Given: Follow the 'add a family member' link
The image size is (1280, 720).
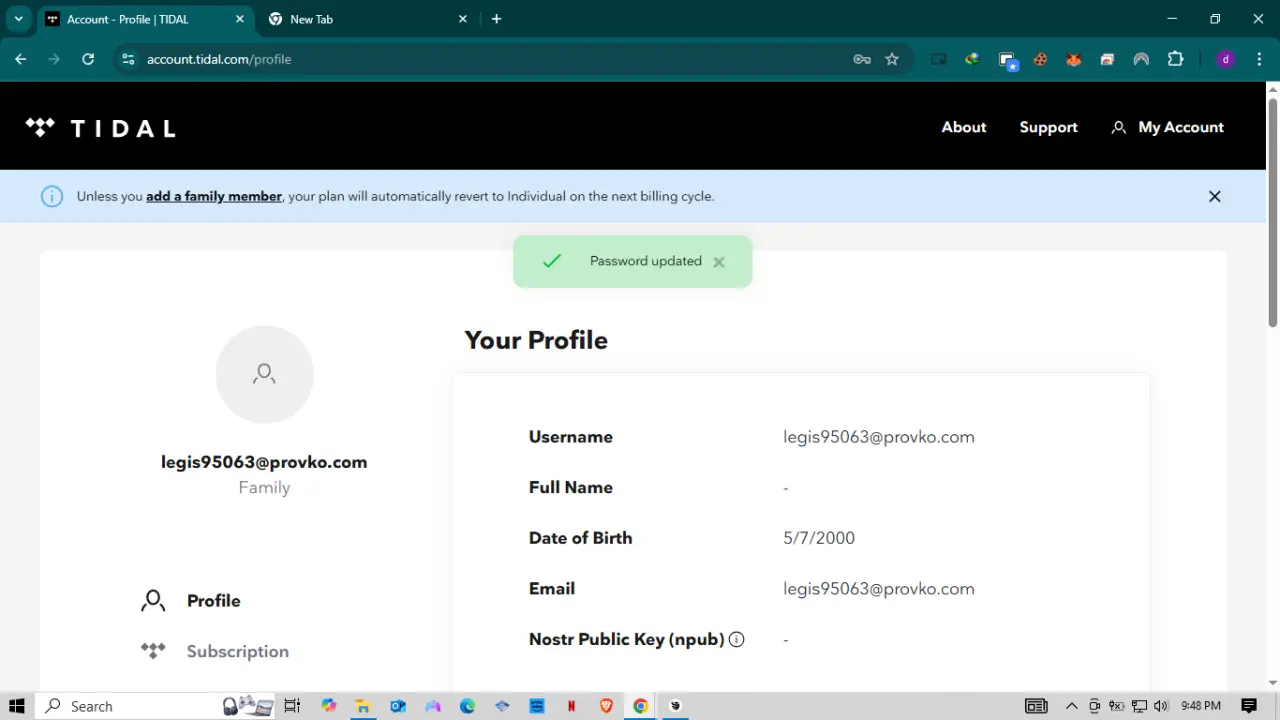Looking at the screenshot, I should [214, 196].
